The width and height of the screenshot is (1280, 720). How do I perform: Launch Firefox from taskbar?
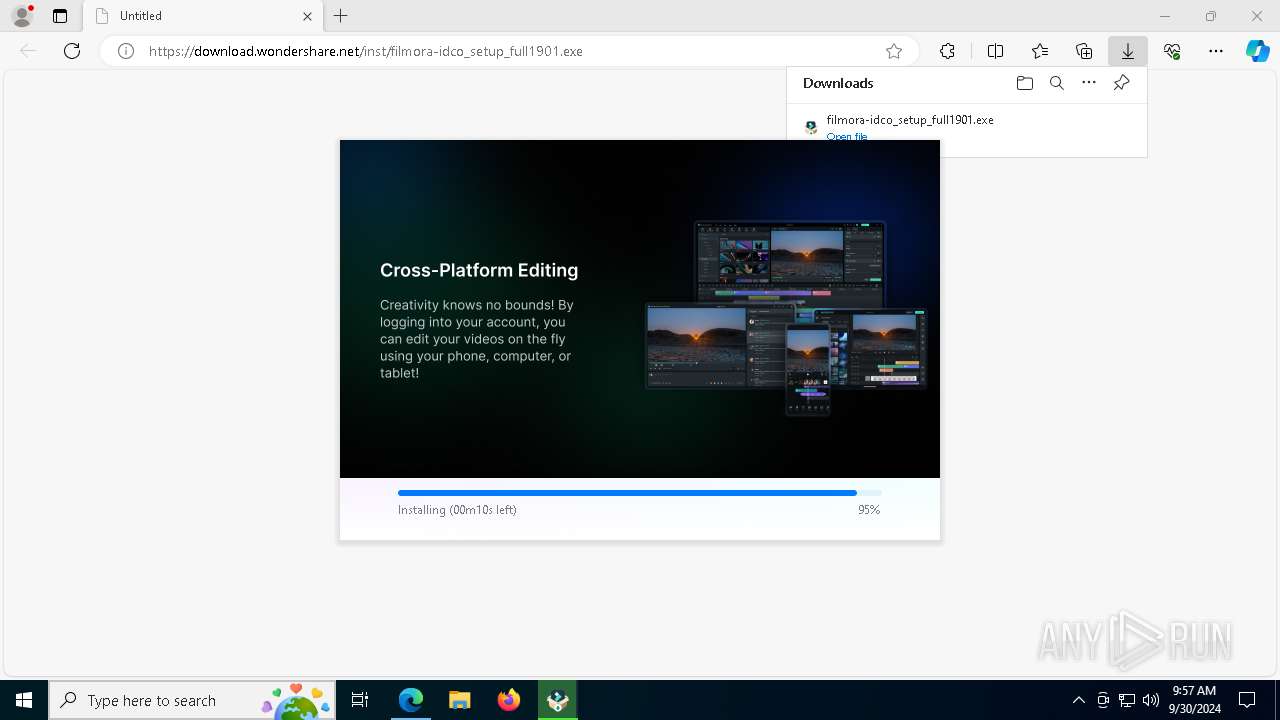coord(509,700)
